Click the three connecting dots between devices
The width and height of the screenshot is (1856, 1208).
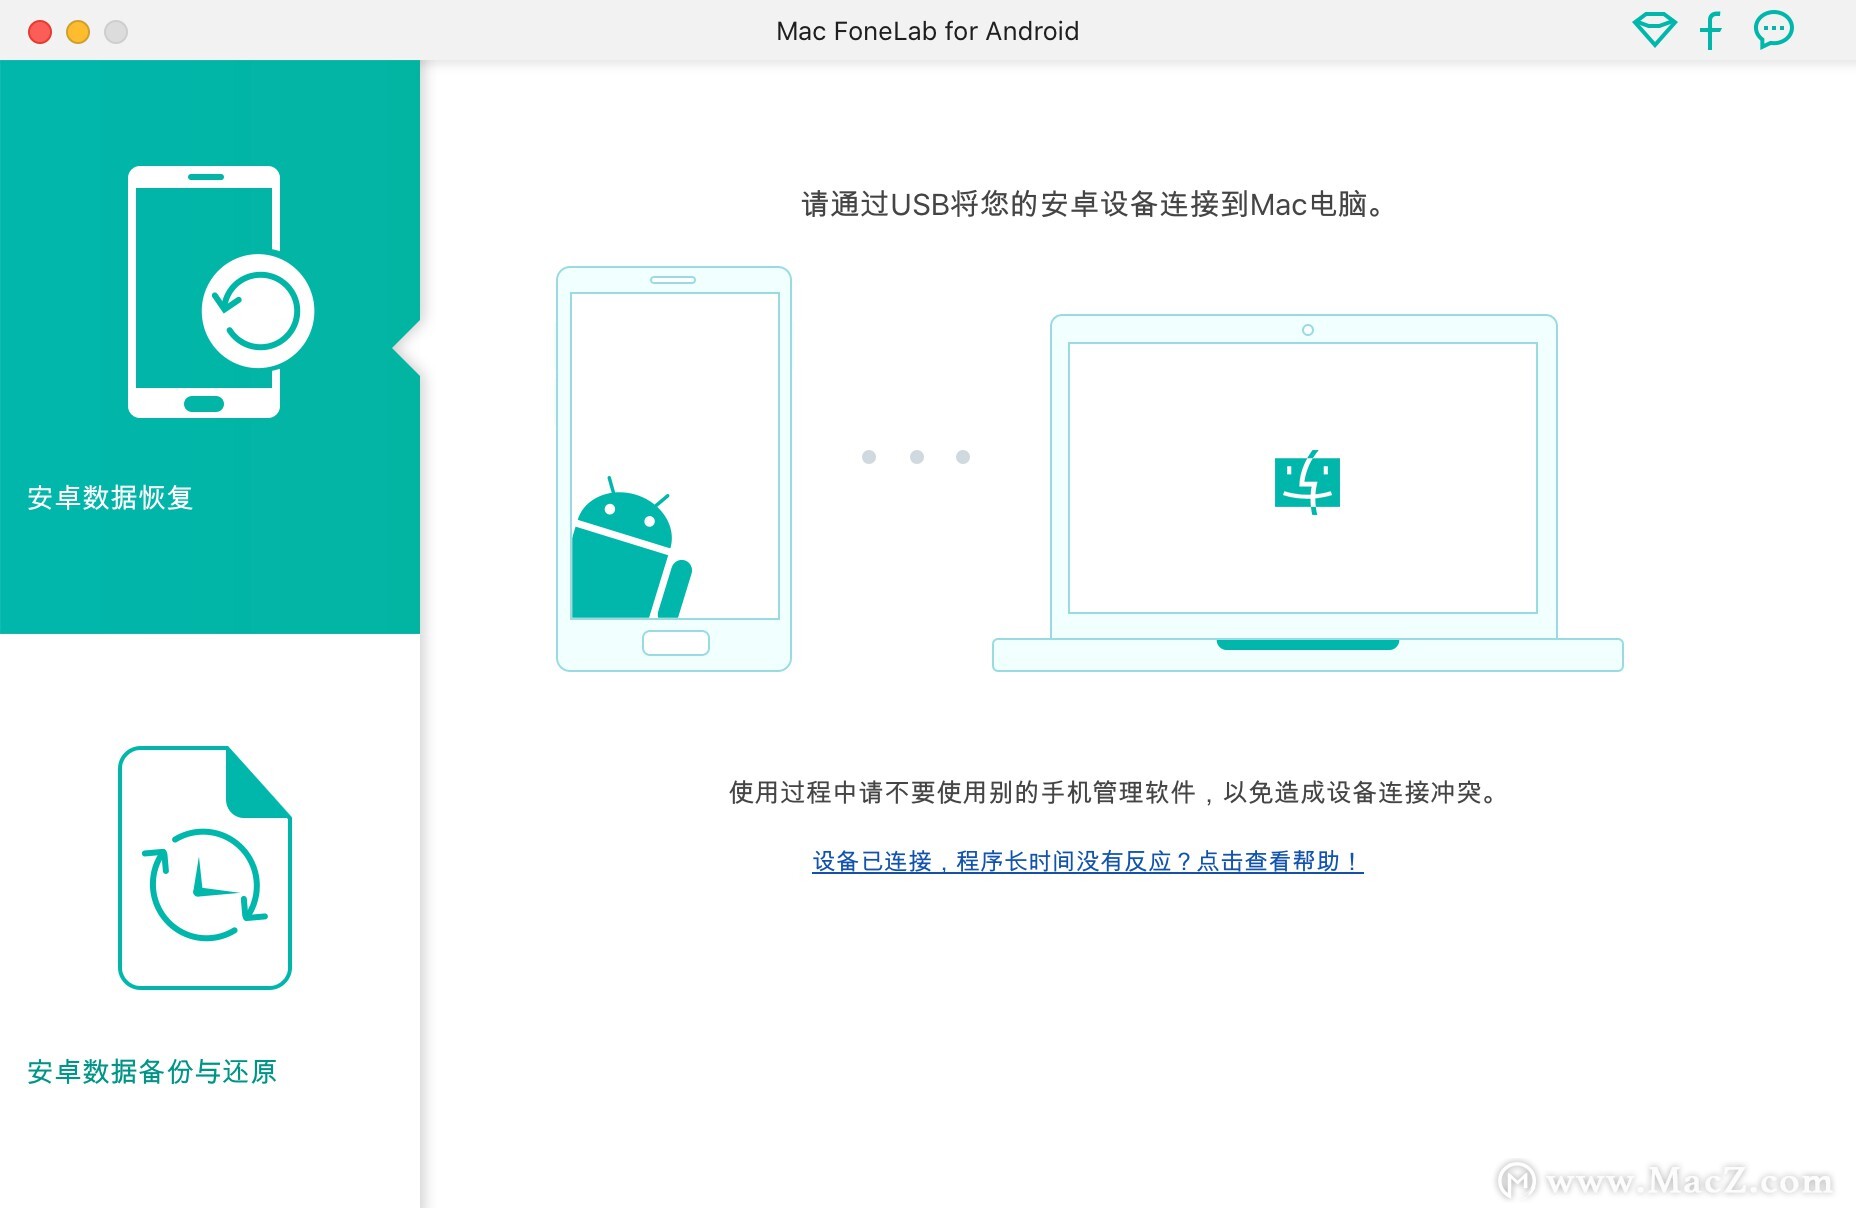[x=915, y=456]
